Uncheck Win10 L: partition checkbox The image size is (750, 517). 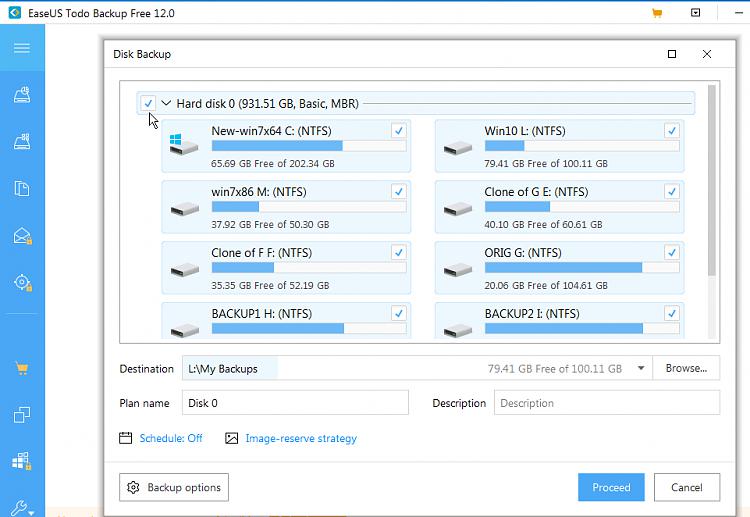click(672, 131)
